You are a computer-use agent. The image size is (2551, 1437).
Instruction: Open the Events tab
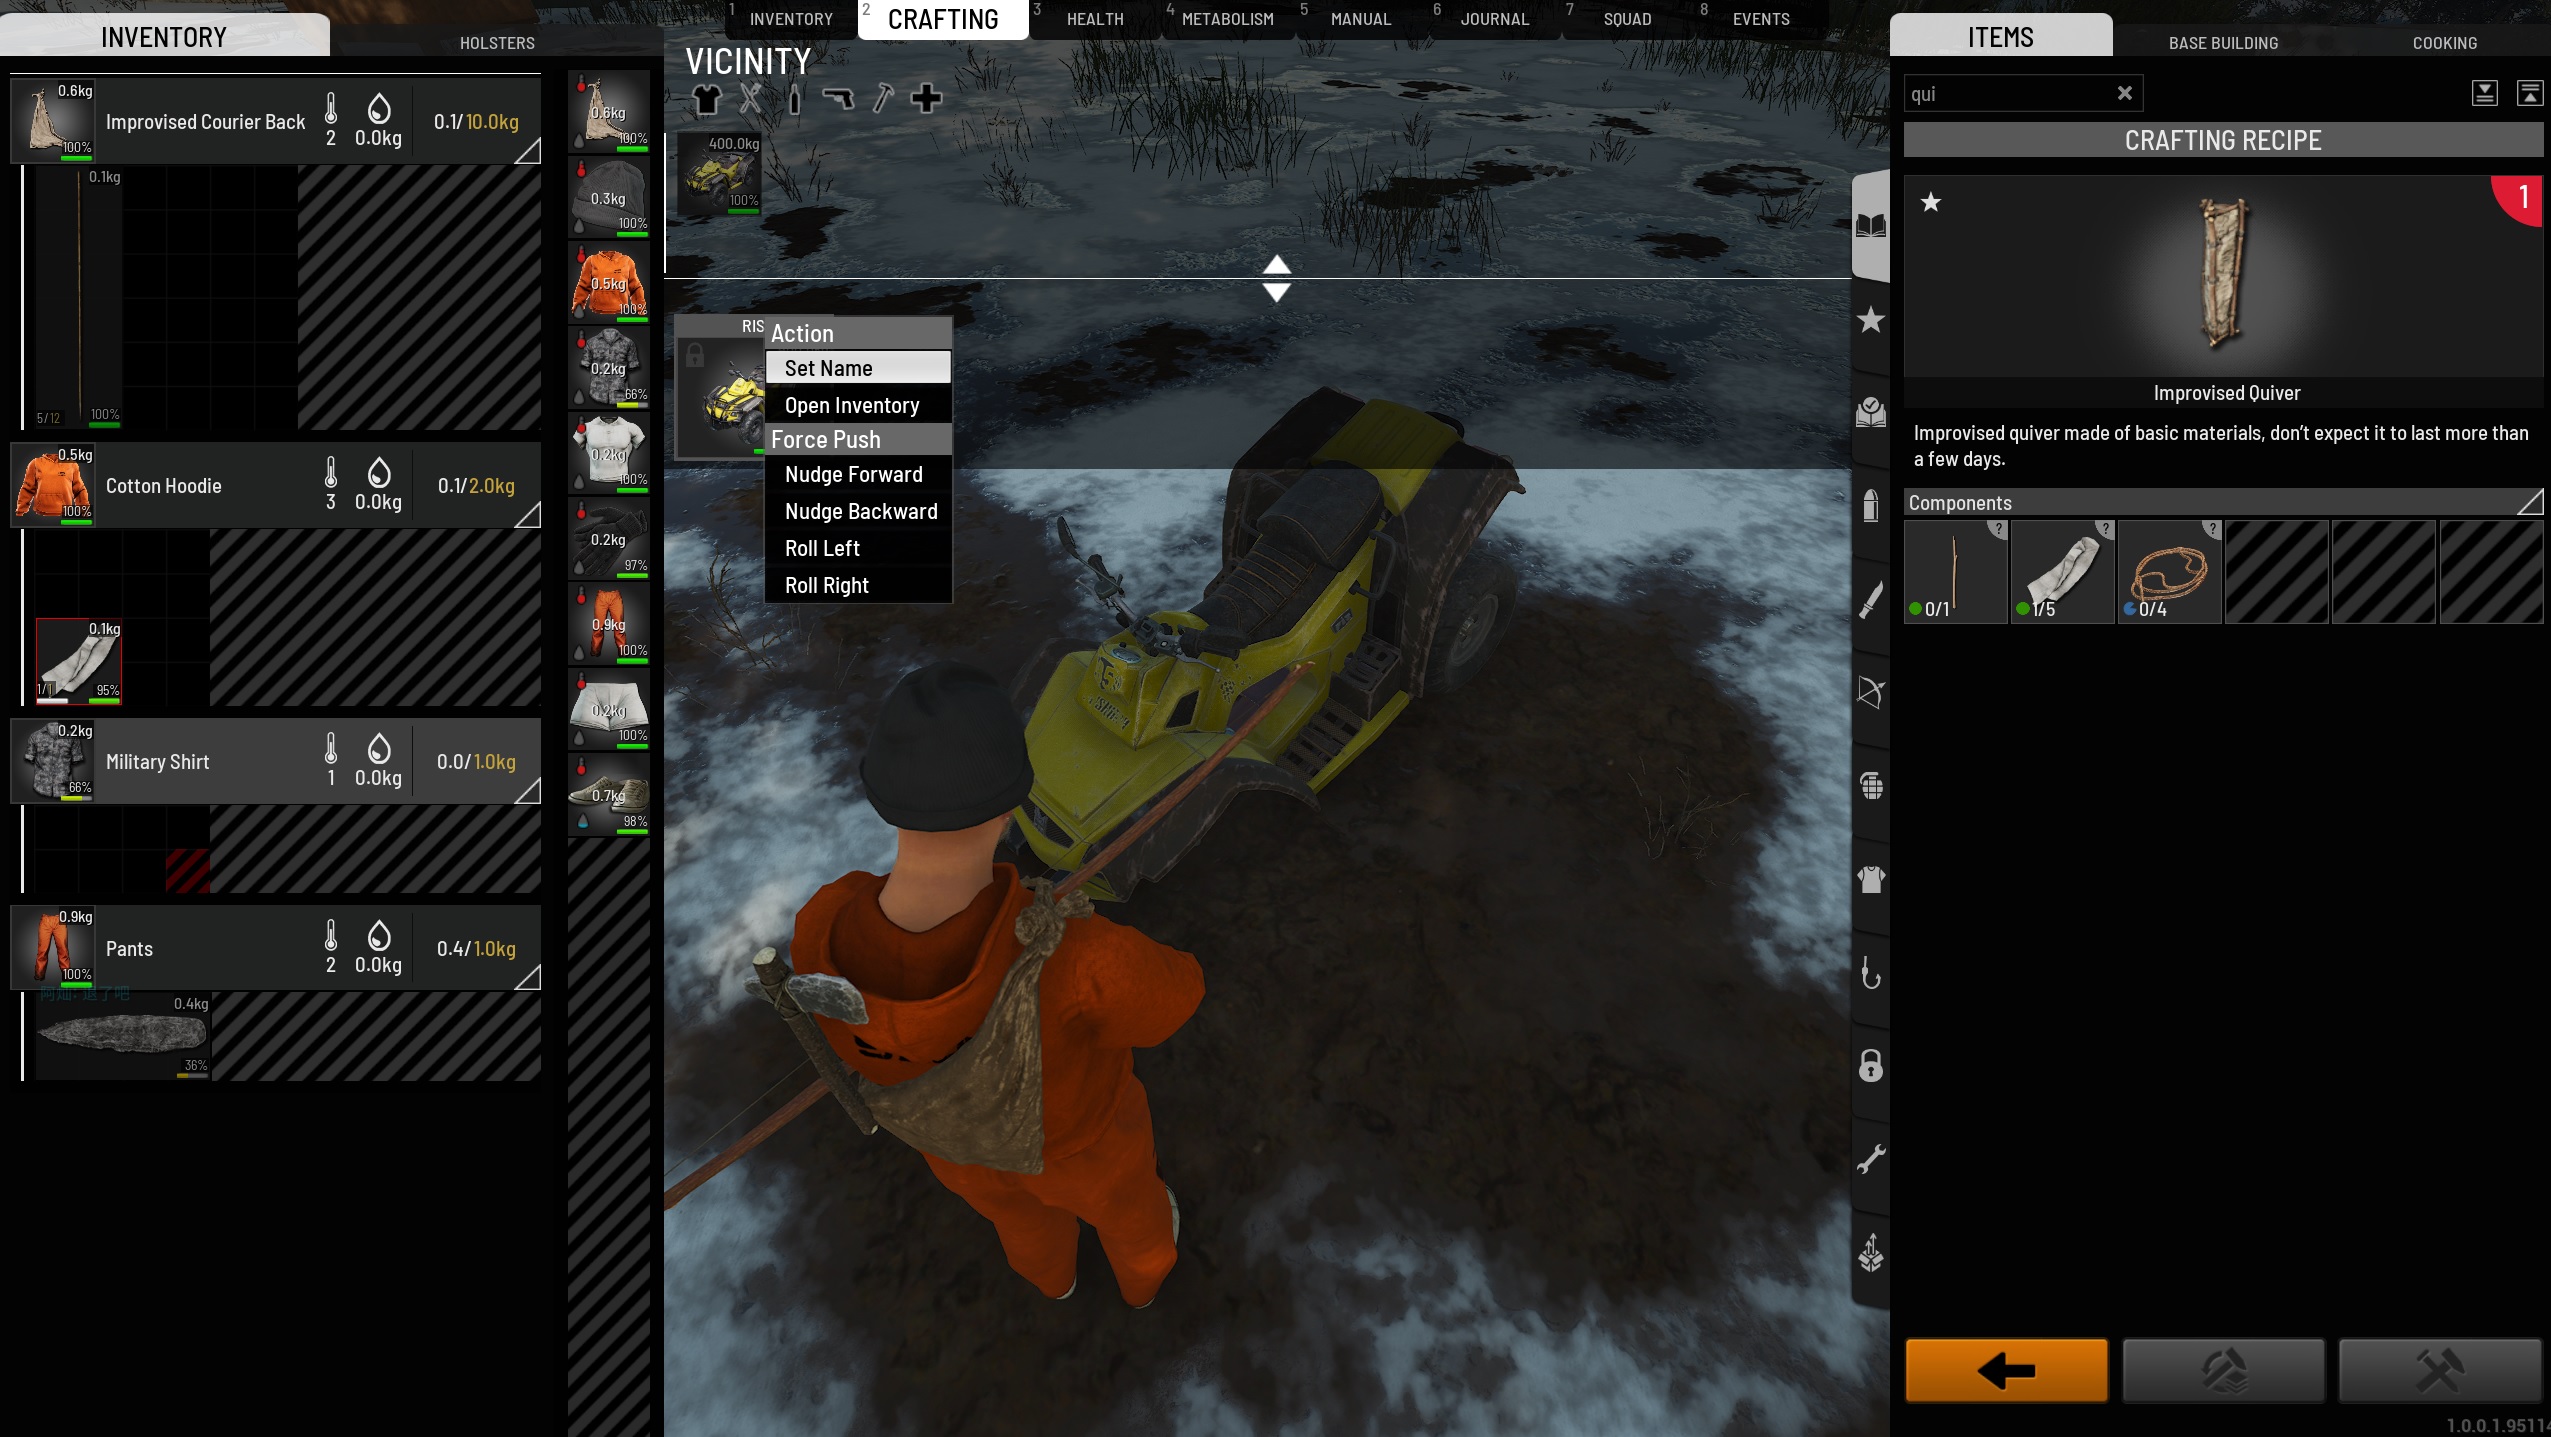click(x=1761, y=19)
